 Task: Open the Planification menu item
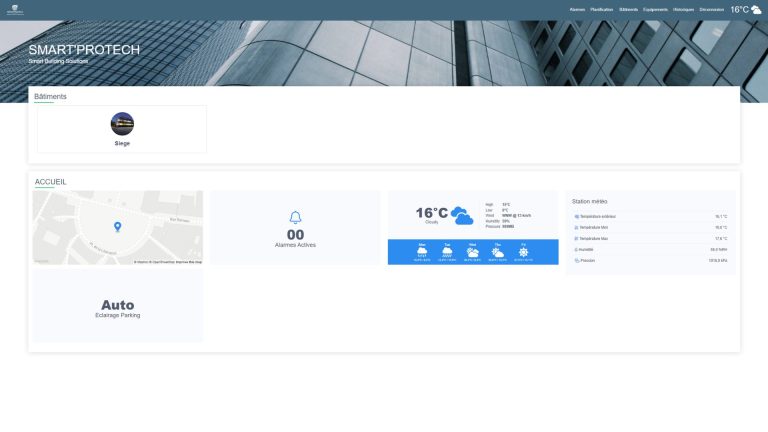(601, 10)
